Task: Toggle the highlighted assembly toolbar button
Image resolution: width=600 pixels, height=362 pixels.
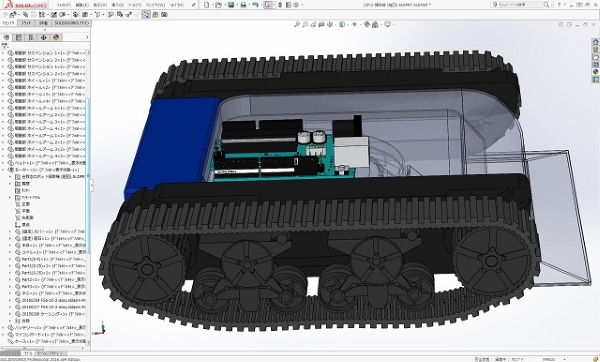Action: [146, 15]
